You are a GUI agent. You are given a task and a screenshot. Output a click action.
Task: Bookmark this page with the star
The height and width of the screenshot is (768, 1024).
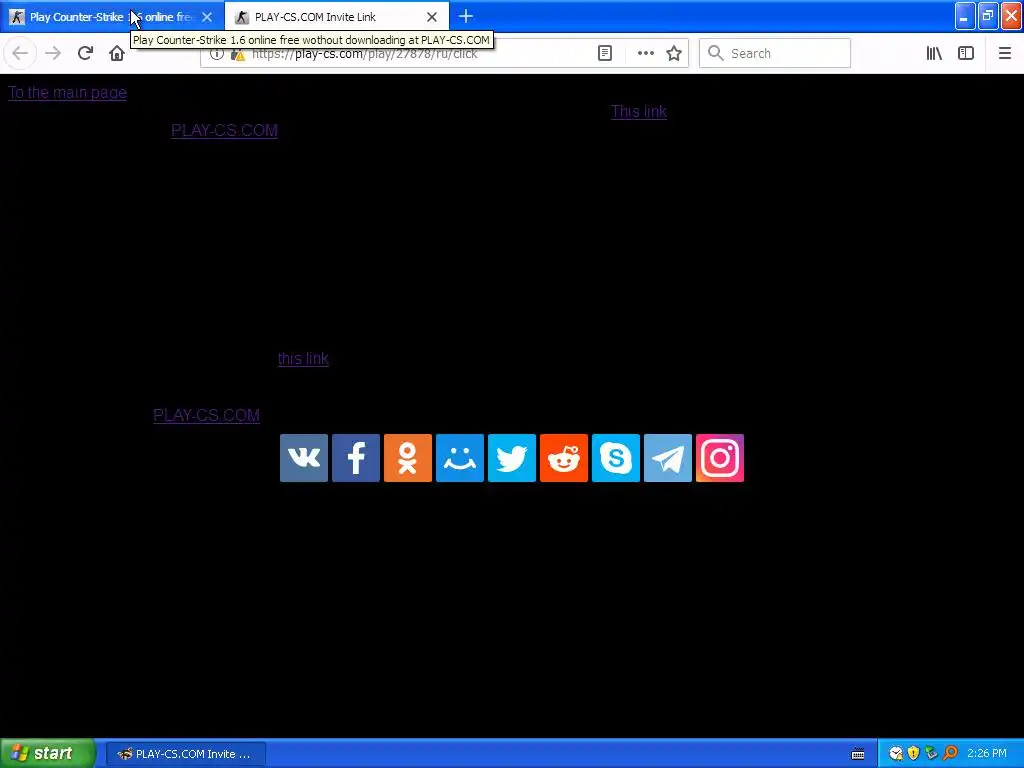point(674,53)
